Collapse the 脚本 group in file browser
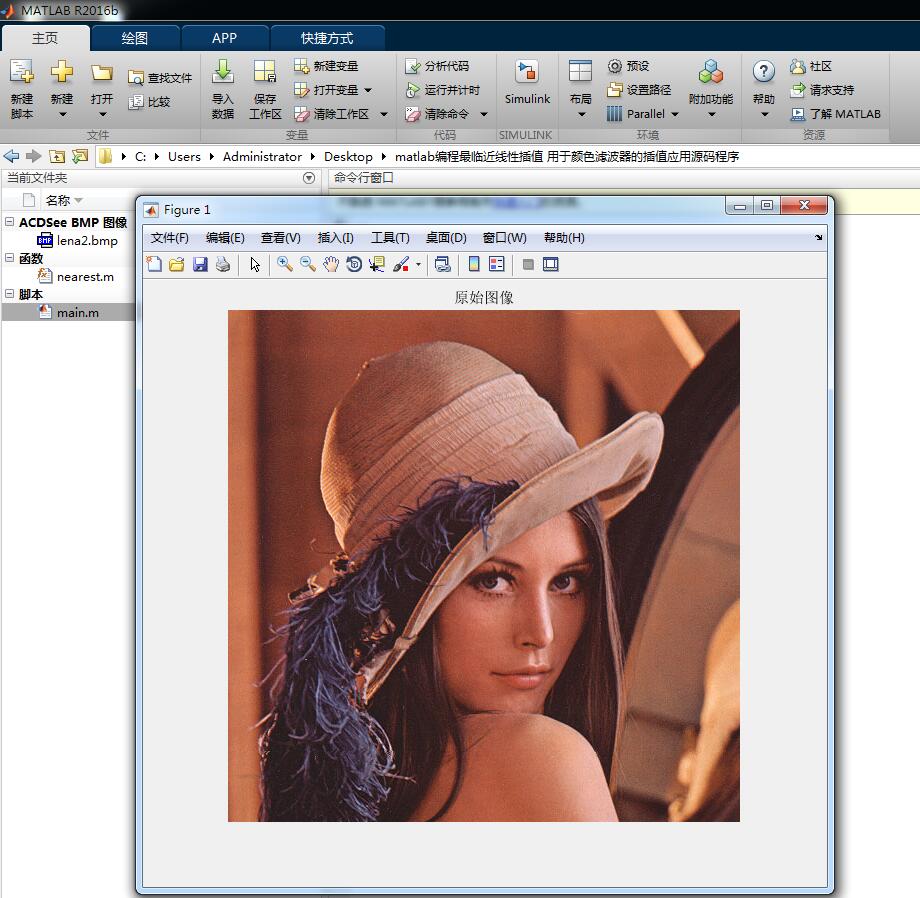 pos(9,293)
